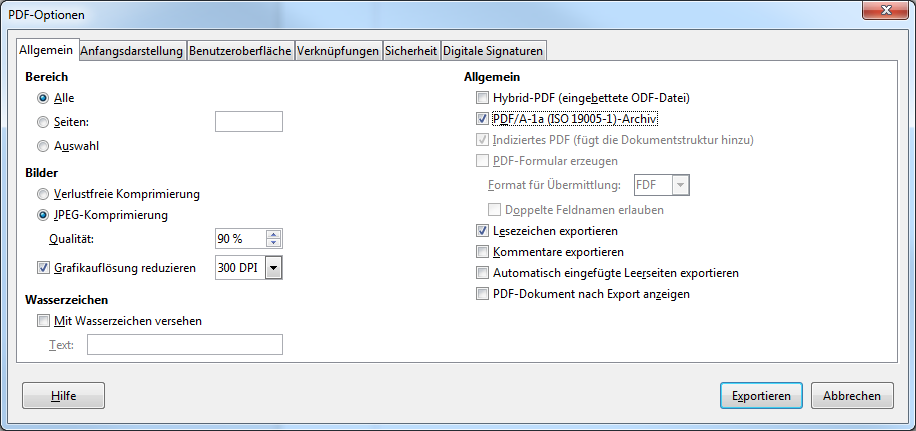Select Verlustfreie Komprimierung option
The width and height of the screenshot is (916, 431).
tap(43, 194)
